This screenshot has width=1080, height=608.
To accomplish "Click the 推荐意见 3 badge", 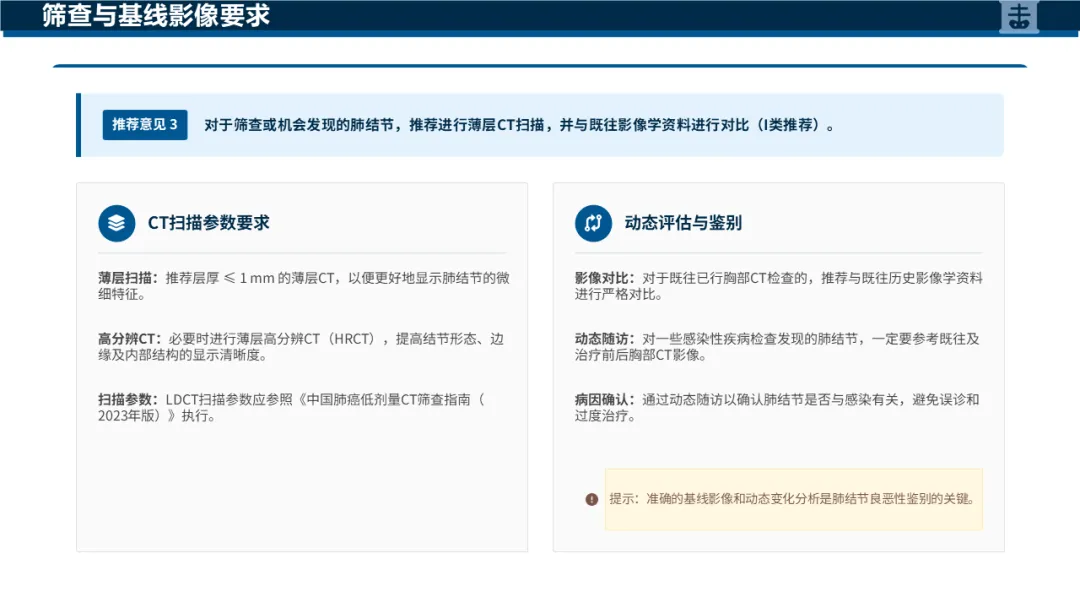I will point(145,125).
